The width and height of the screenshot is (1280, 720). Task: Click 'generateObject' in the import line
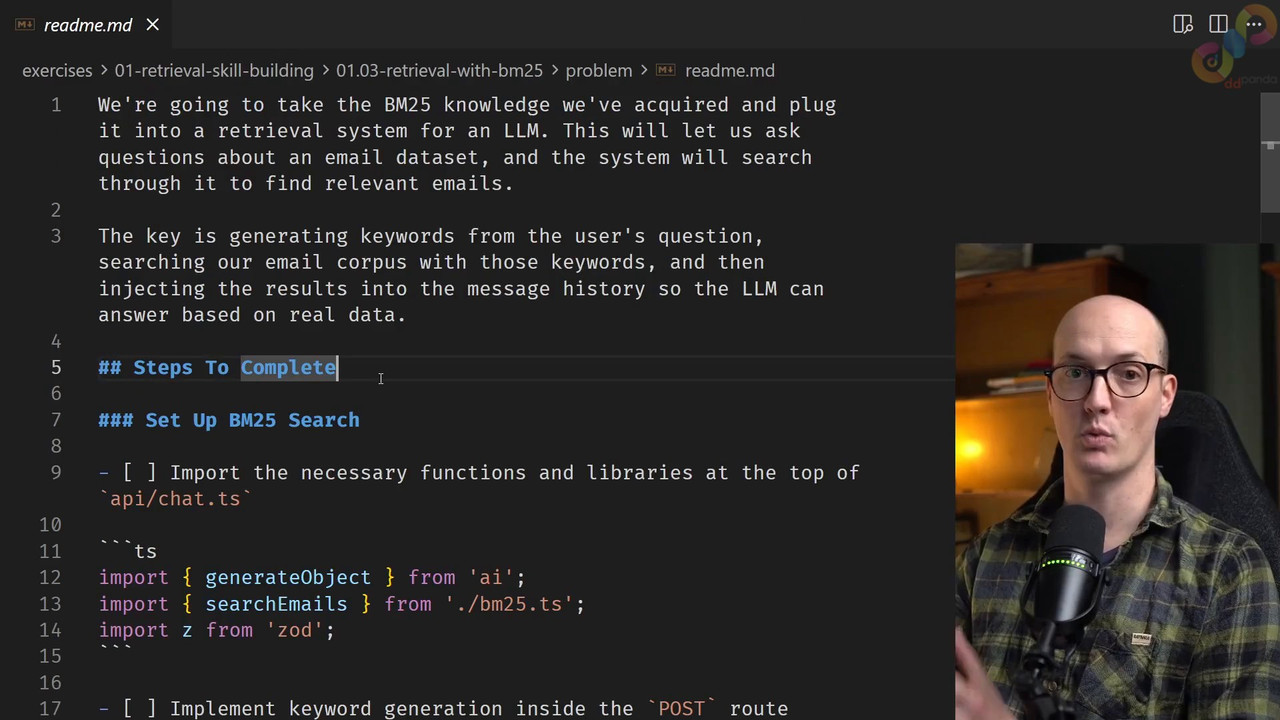[x=288, y=578]
